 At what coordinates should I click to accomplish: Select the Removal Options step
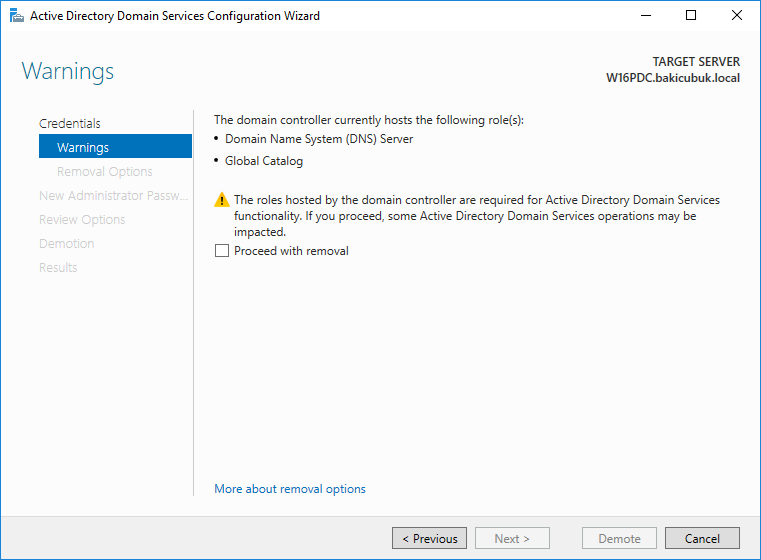[x=105, y=171]
